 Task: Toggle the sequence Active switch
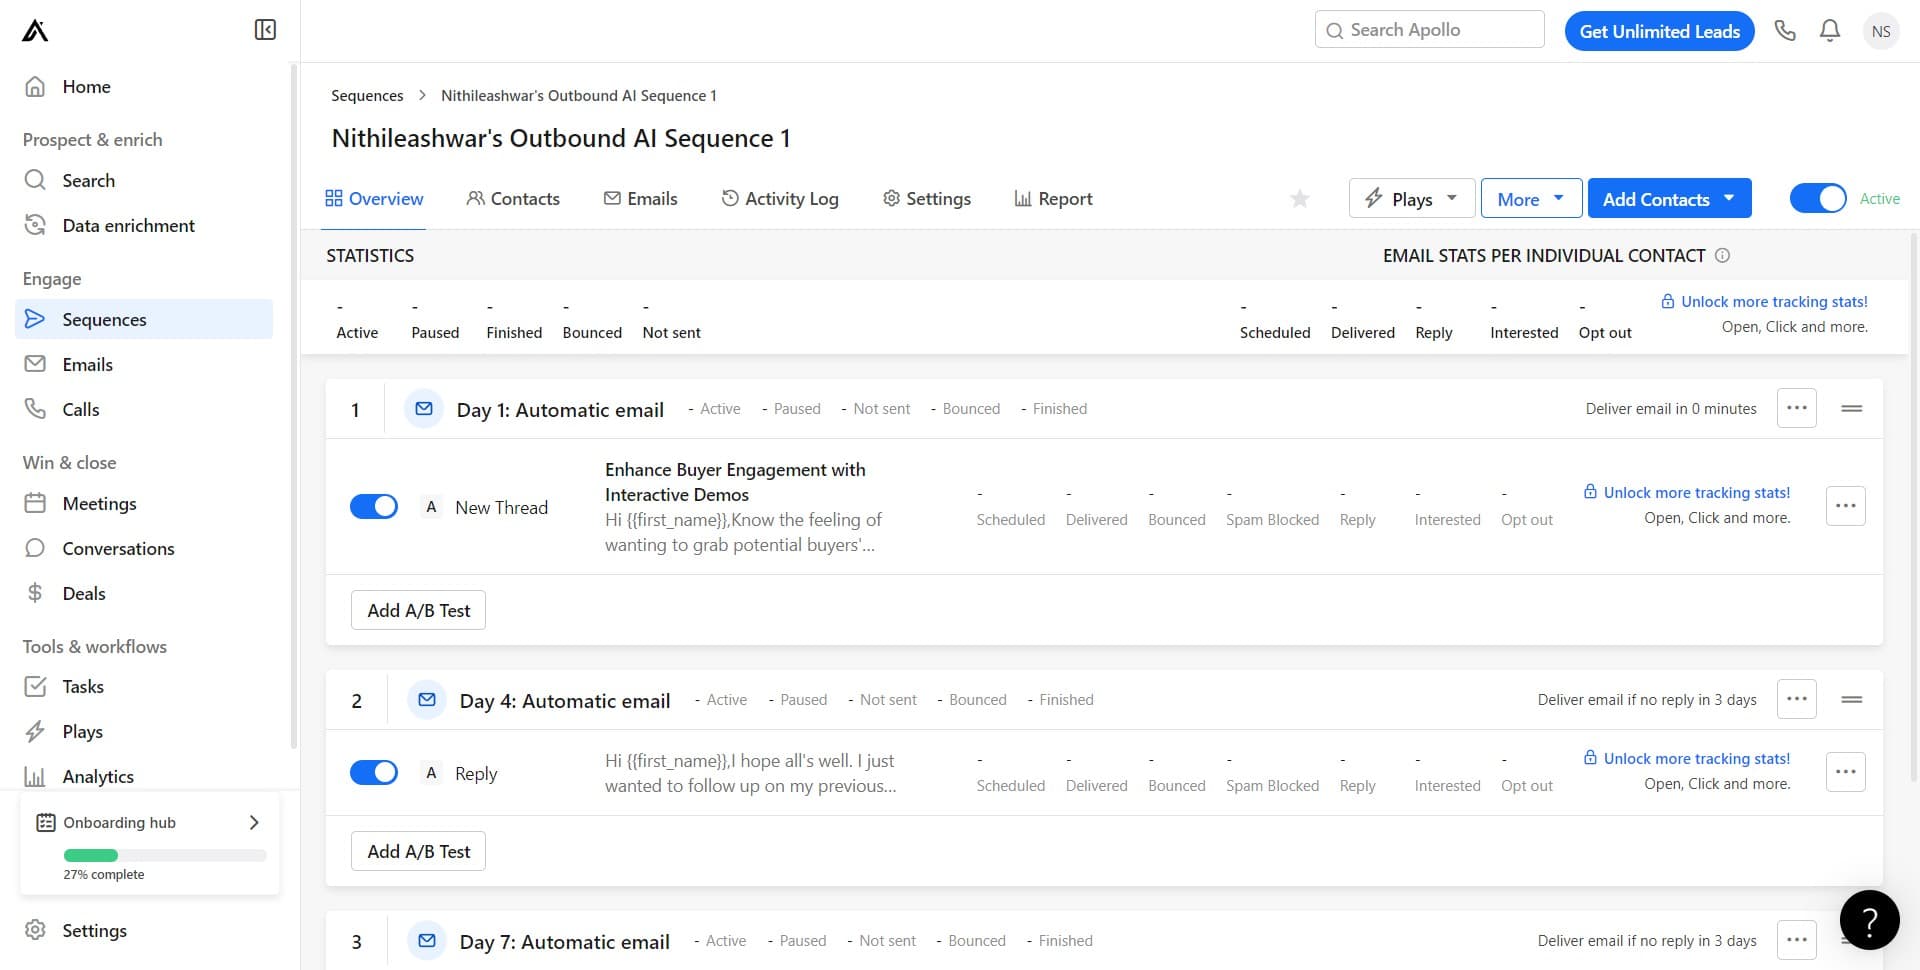point(1818,199)
